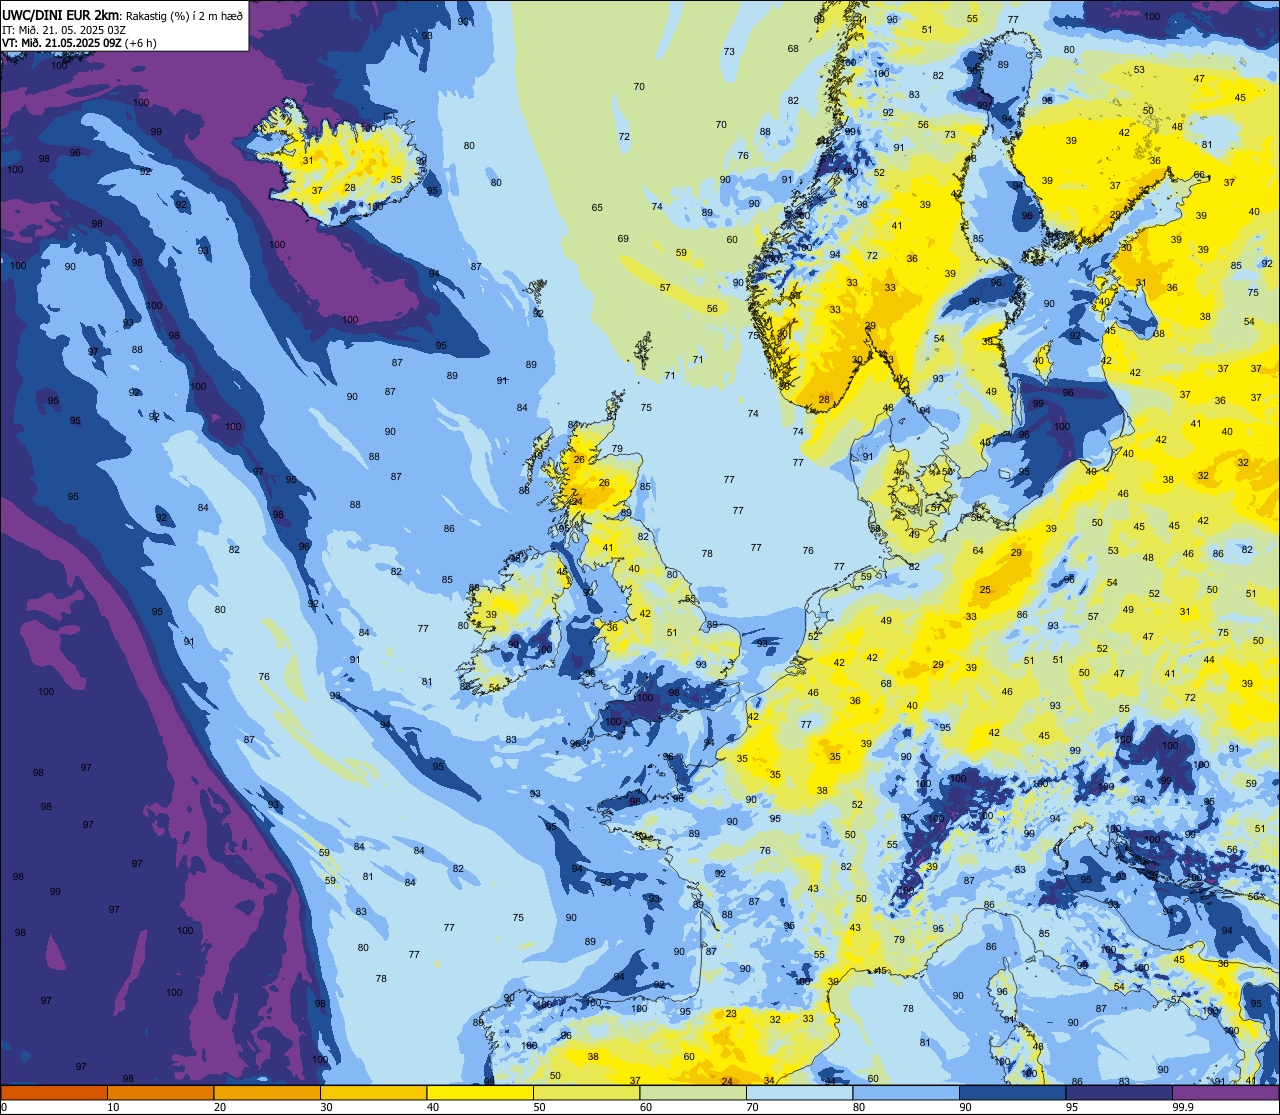Click the '90' legend scale label
1280x1115 pixels.
click(x=965, y=1107)
